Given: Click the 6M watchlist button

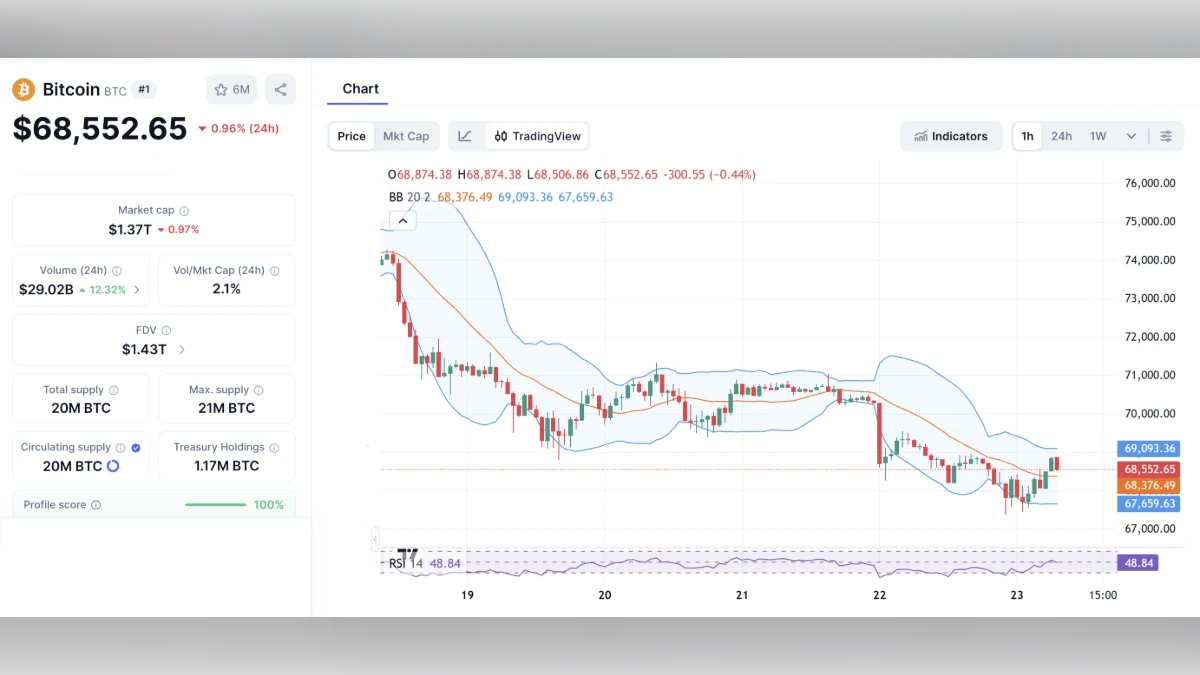Looking at the screenshot, I should coord(231,89).
